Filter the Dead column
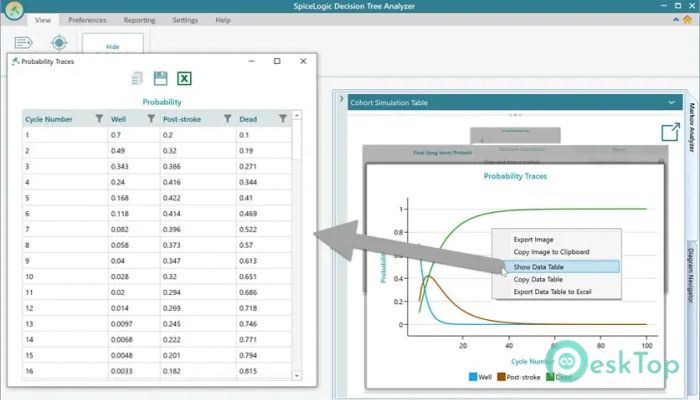700x400 pixels. click(x=283, y=118)
